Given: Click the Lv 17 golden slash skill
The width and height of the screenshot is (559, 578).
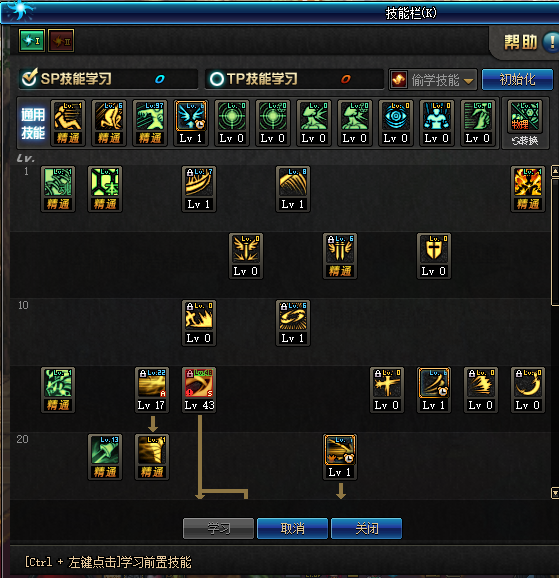Looking at the screenshot, I should pos(152,390).
